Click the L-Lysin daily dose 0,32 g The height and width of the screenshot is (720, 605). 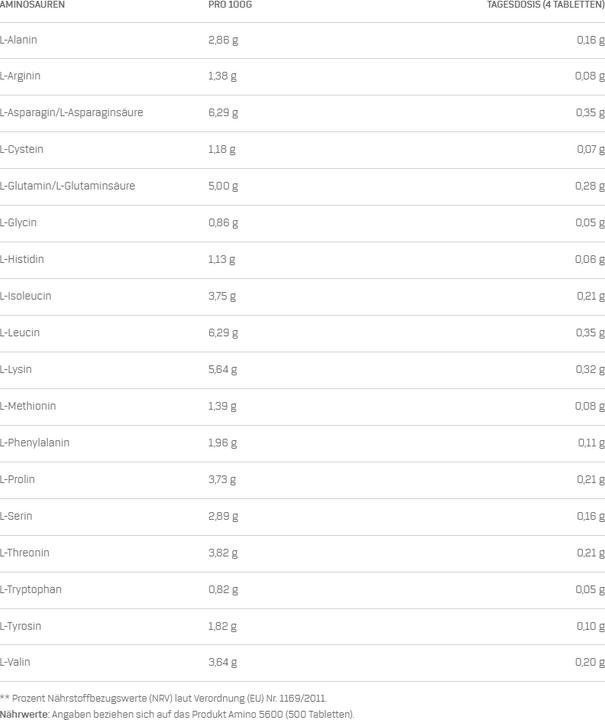(x=590, y=370)
